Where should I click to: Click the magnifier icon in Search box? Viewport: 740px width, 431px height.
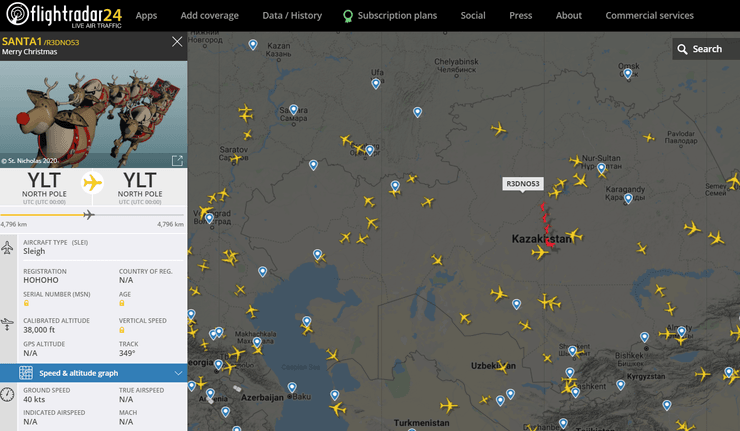[682, 49]
